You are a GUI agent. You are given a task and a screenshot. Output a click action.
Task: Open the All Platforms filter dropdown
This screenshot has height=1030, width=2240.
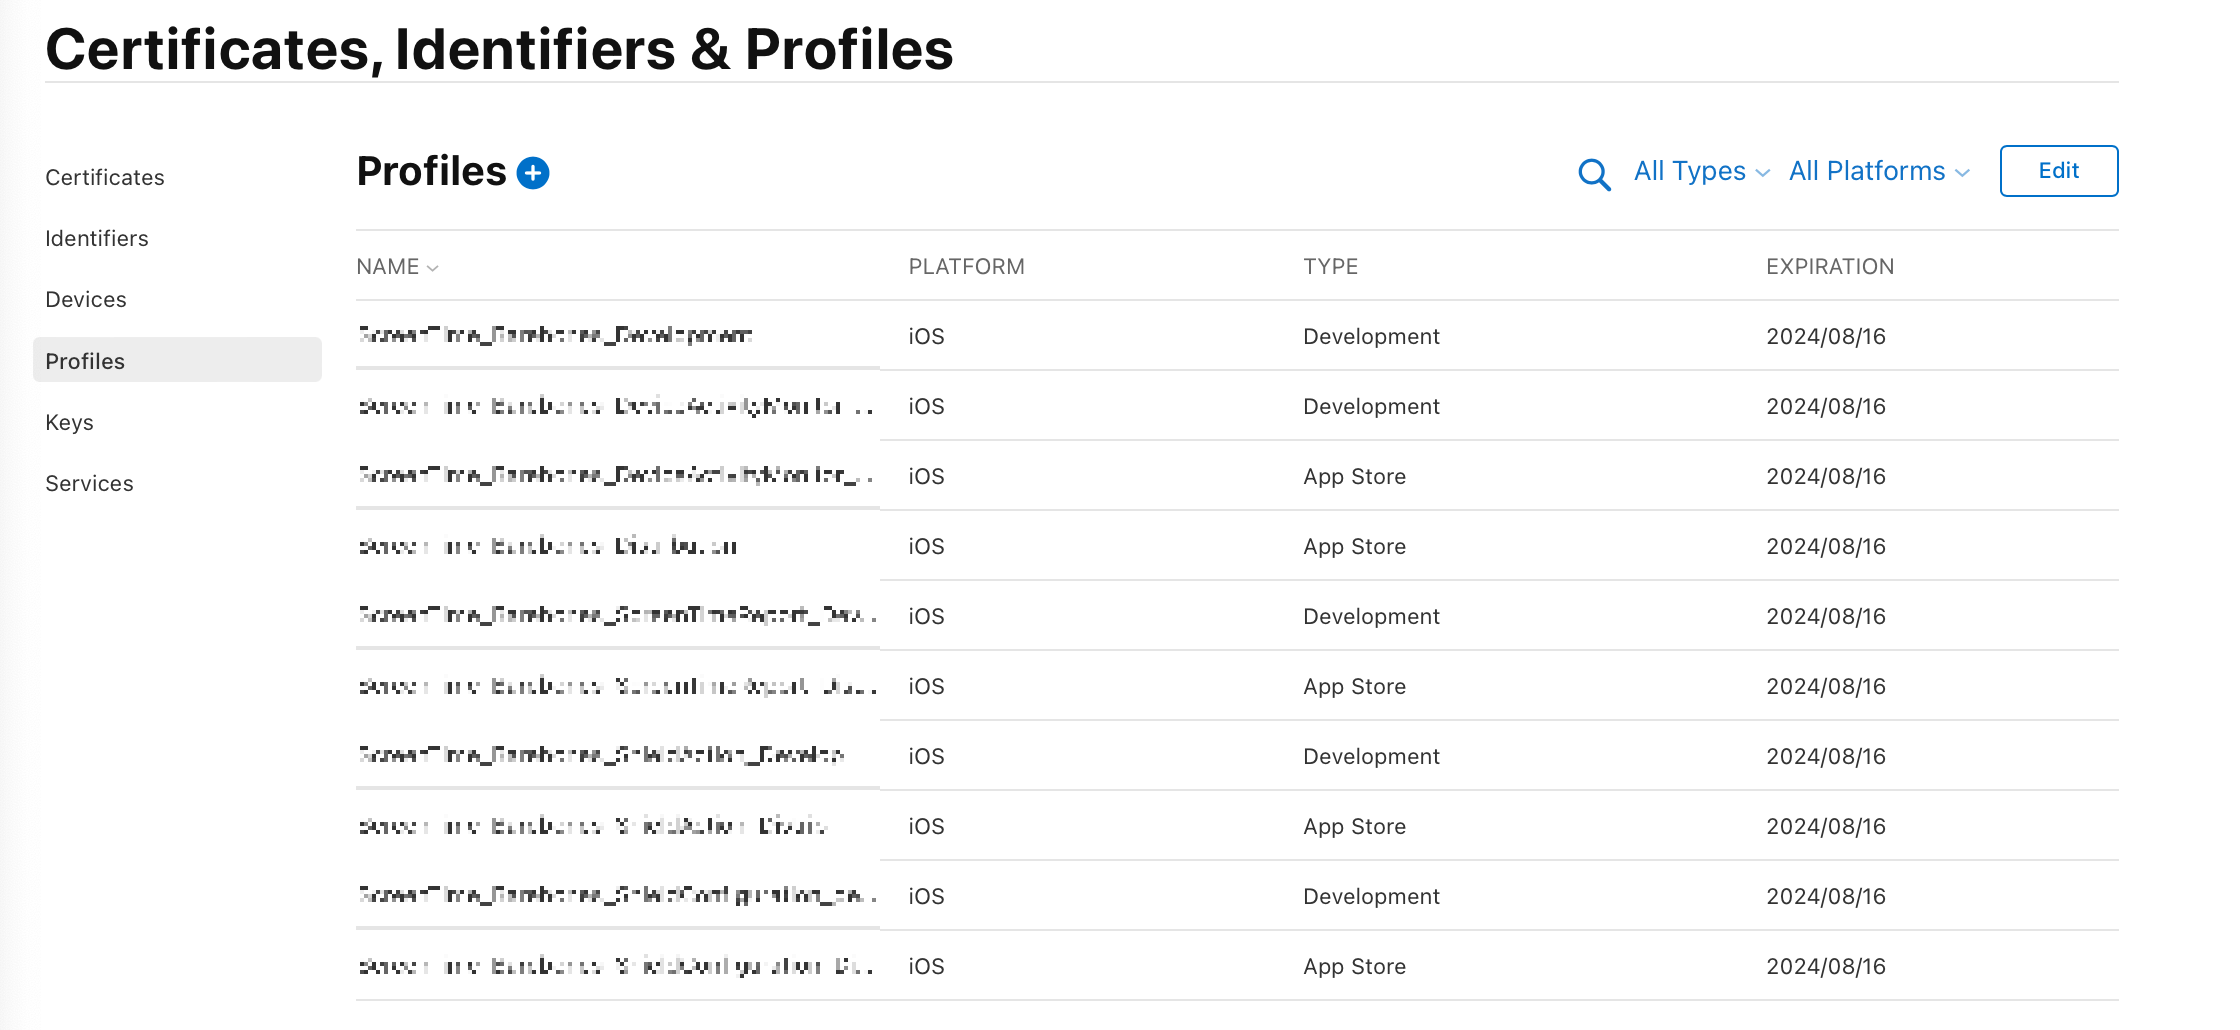[1879, 171]
